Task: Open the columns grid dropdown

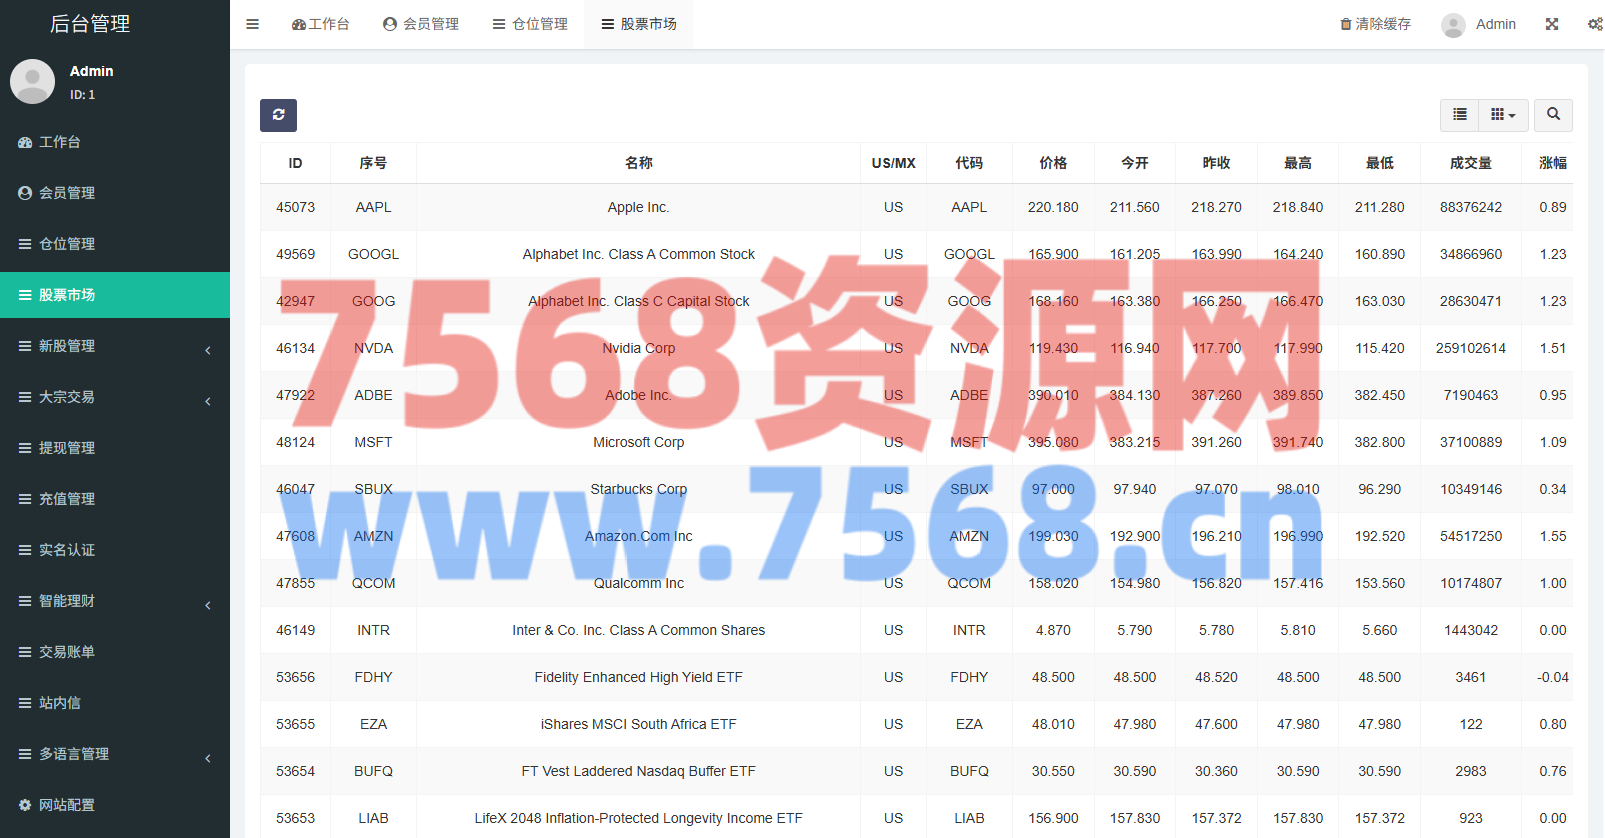Action: coord(1502,115)
